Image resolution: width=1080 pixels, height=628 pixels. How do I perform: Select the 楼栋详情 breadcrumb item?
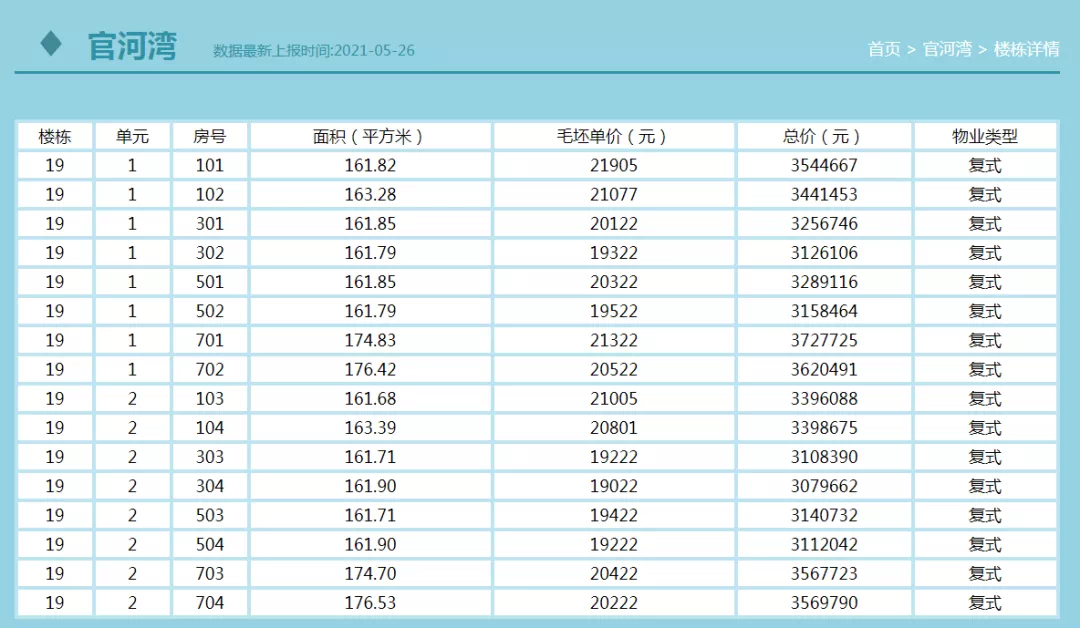click(x=1026, y=50)
